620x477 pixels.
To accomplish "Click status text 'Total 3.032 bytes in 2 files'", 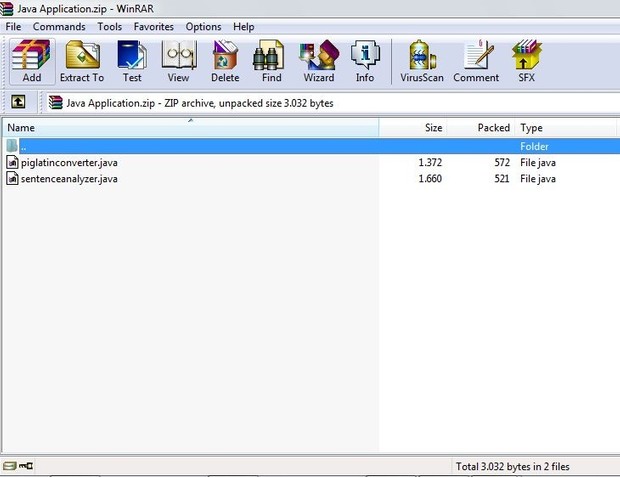I will [512, 467].
